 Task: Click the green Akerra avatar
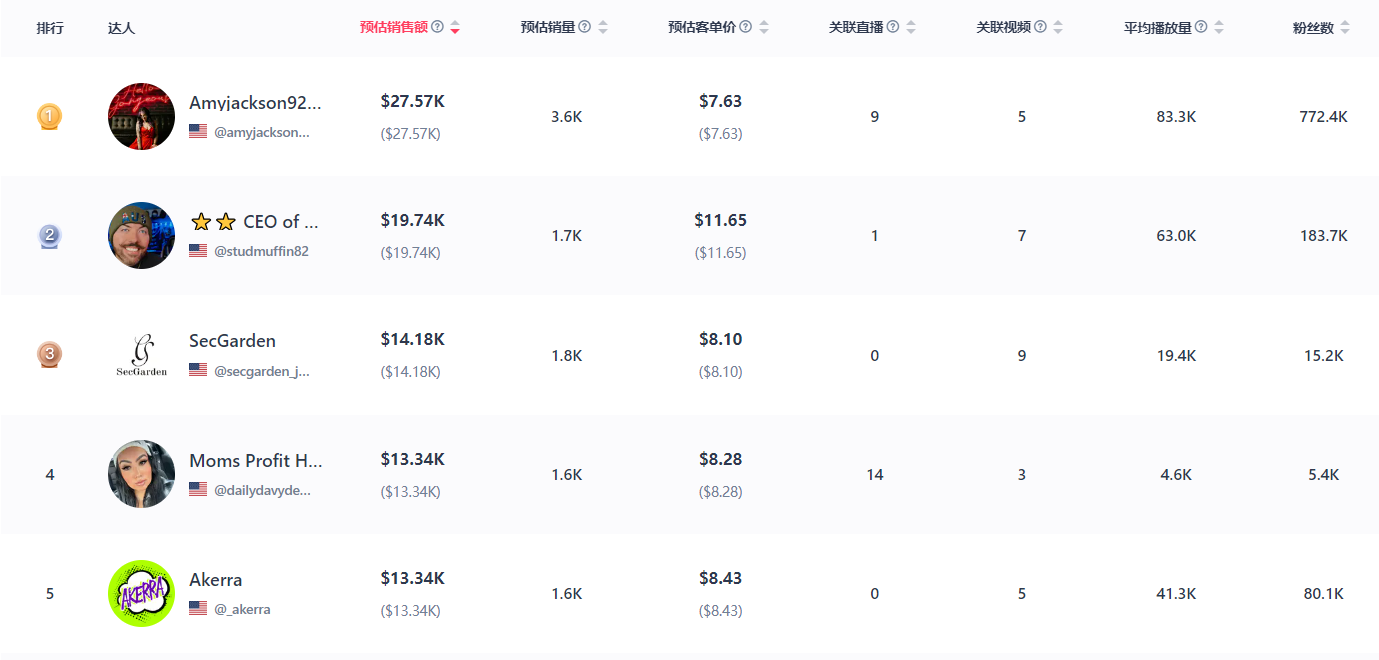141,594
